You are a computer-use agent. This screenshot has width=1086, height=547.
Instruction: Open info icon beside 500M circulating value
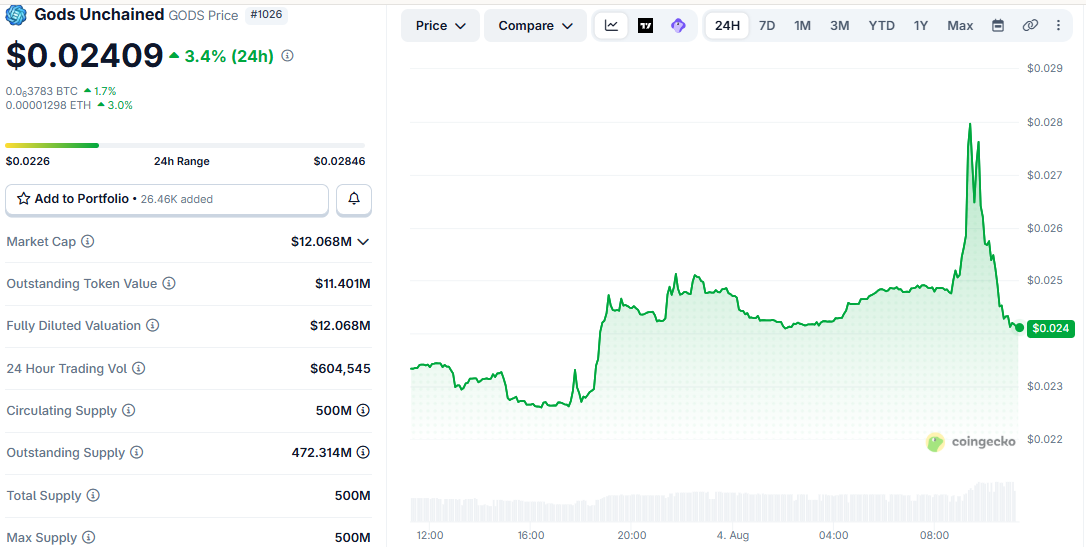(363, 411)
